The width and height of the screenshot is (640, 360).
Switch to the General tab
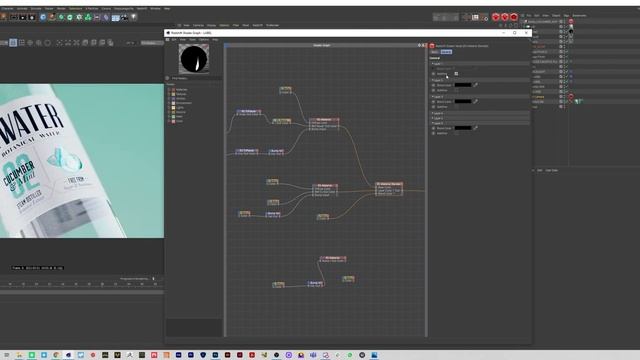click(x=446, y=52)
